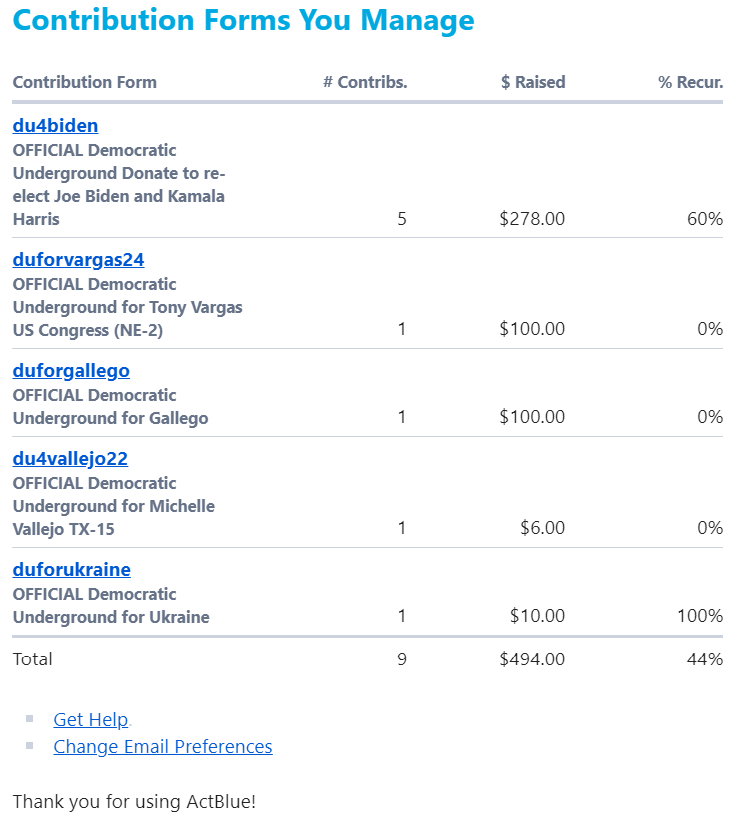
Task: Select the $278.00 raised amount
Action: 532,218
